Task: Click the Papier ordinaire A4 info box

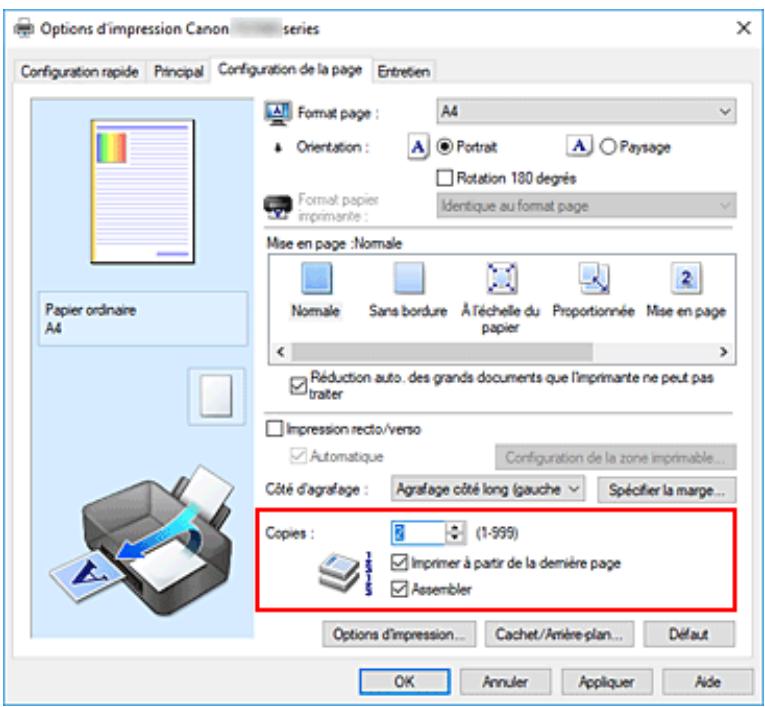Action: point(142,319)
